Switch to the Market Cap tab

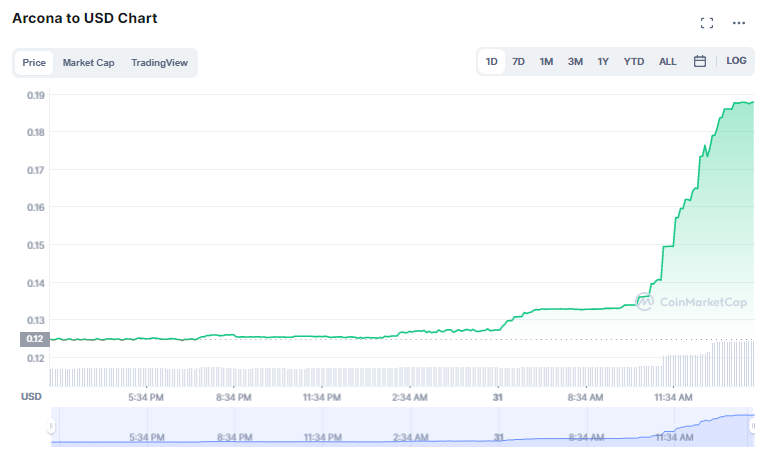coord(88,63)
